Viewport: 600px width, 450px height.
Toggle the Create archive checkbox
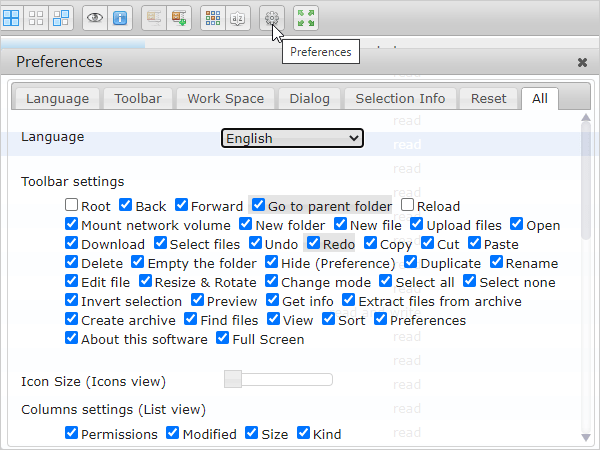(72, 319)
